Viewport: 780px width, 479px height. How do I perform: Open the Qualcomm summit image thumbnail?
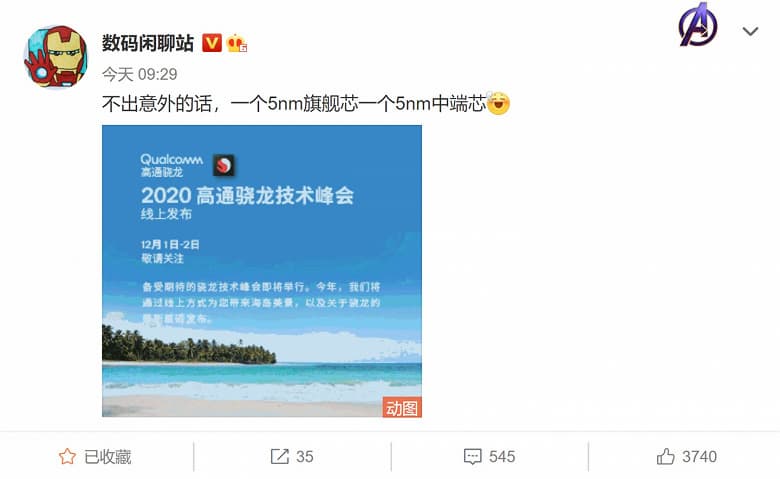[x=262, y=271]
